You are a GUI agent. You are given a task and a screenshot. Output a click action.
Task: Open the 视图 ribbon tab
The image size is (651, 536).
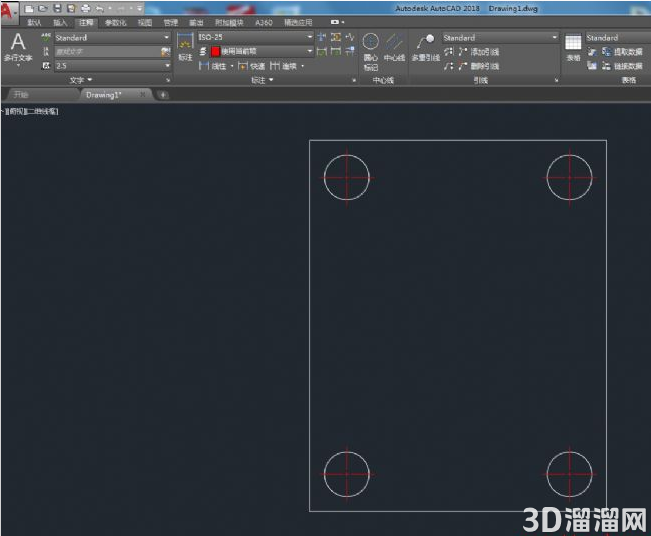(x=145, y=22)
